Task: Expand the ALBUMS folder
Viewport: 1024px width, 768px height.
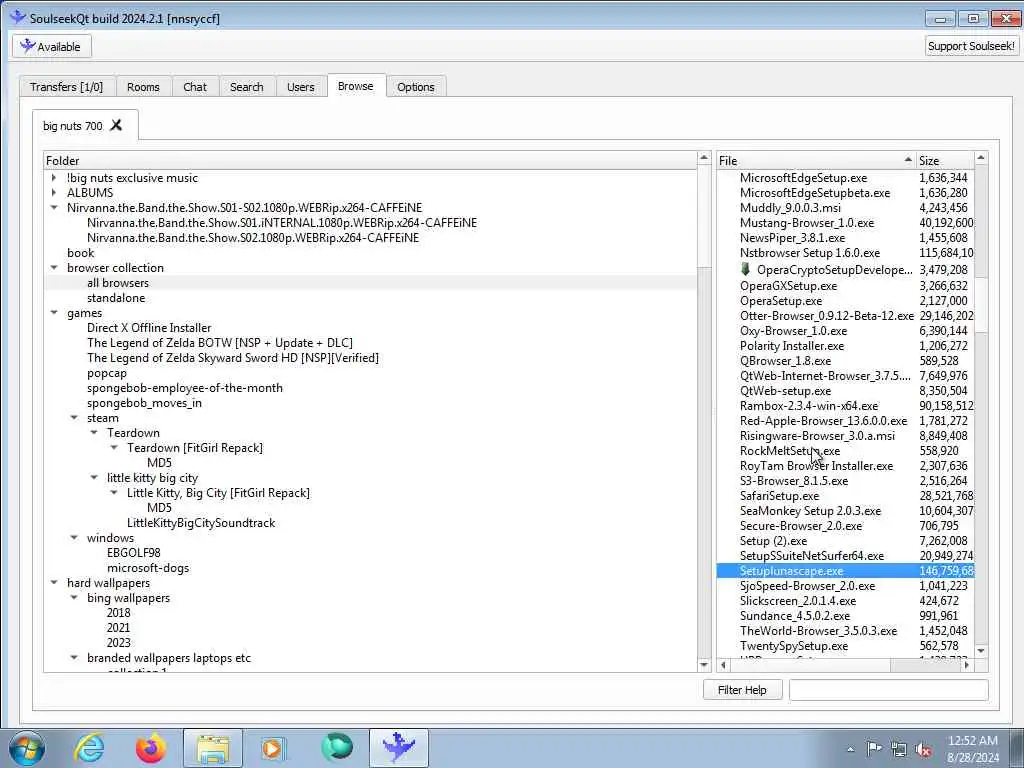Action: click(54, 193)
